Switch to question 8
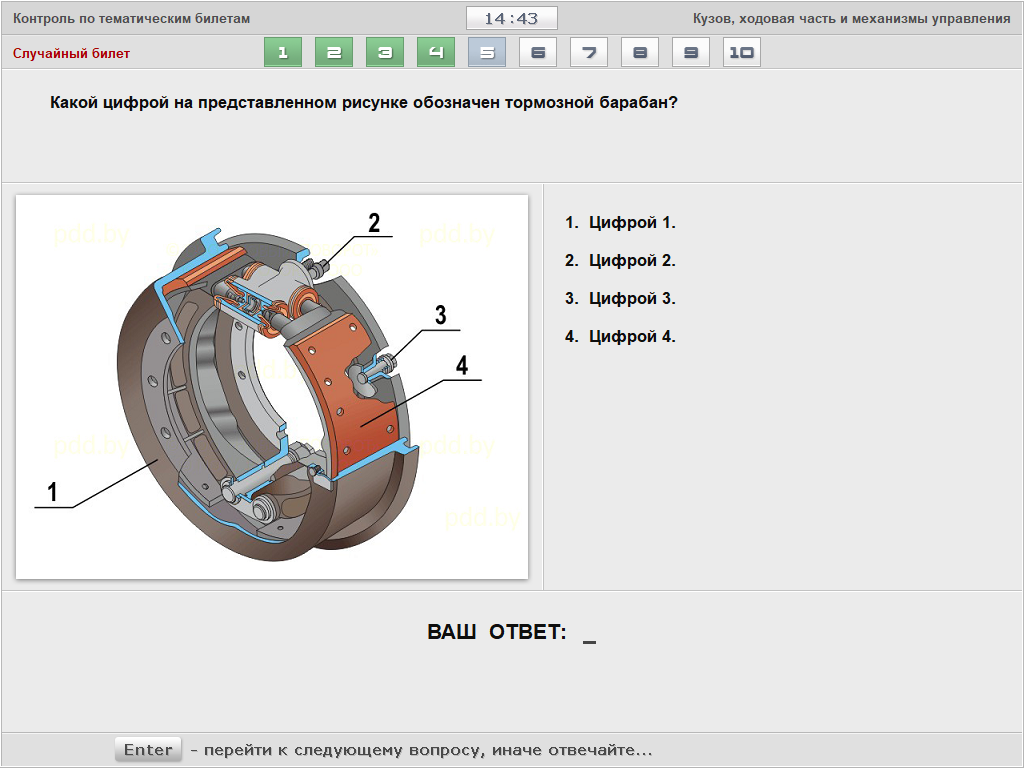 tap(640, 53)
